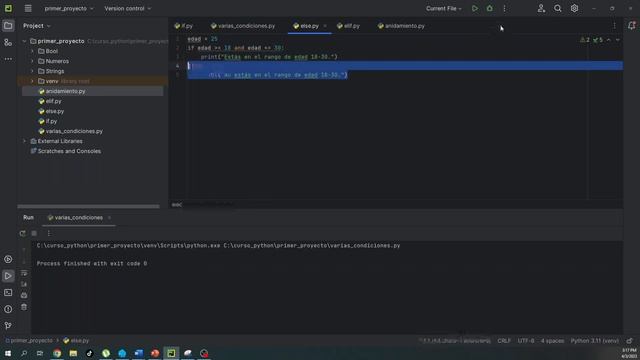Switch to anidamiento.py editor tab
640x360 pixels.
(401, 26)
